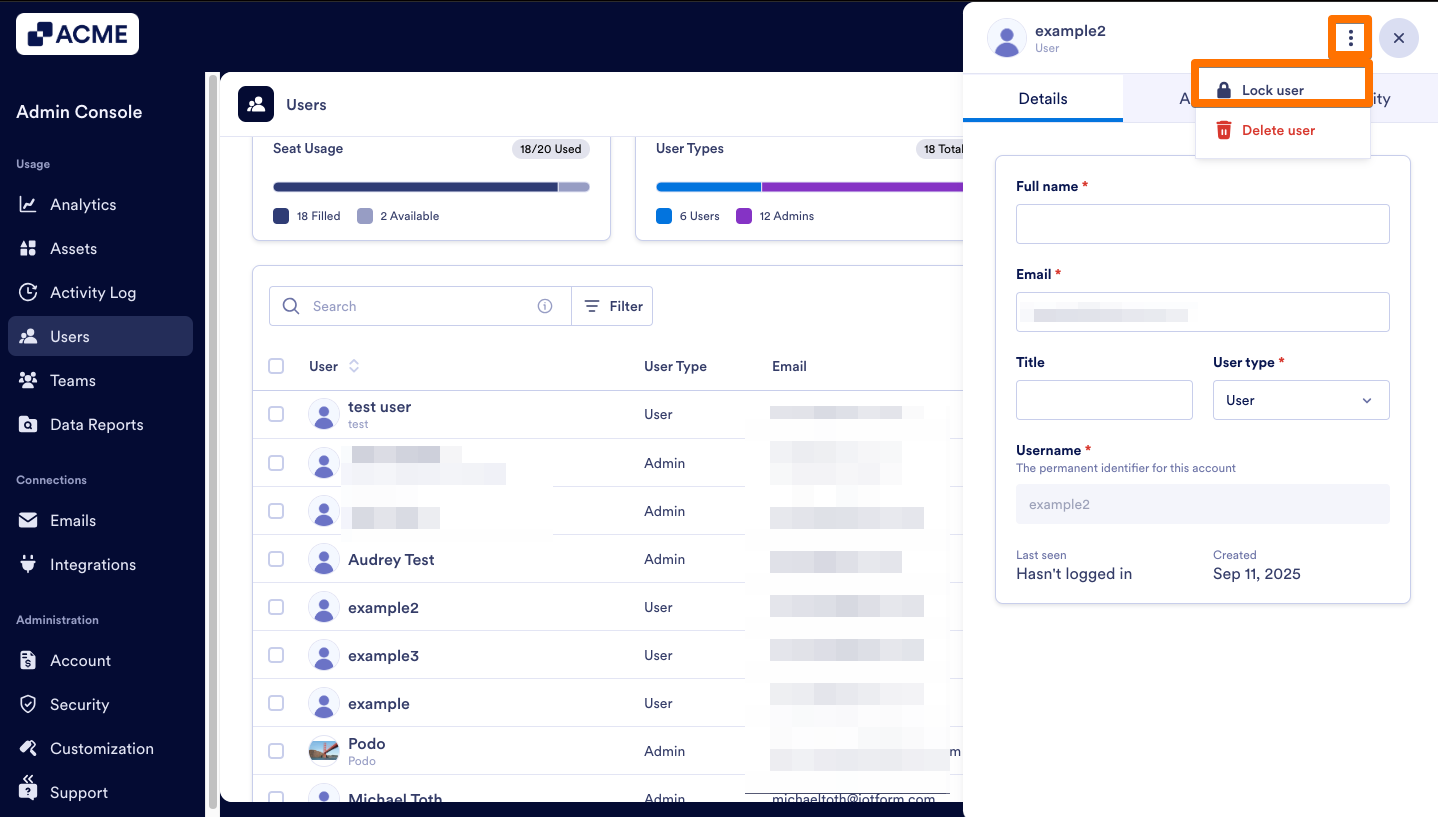Click into the Full name field
The height and width of the screenshot is (817, 1438).
click(x=1202, y=224)
